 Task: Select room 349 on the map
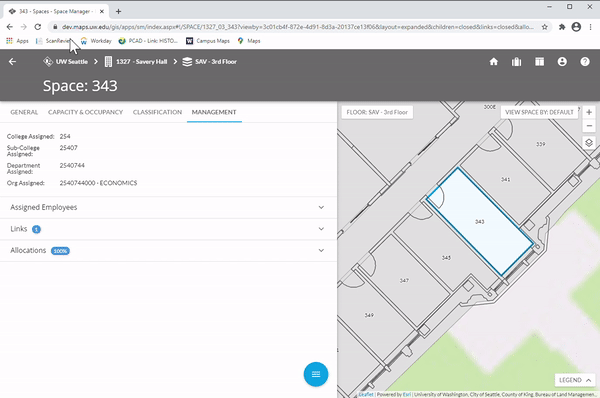point(369,315)
